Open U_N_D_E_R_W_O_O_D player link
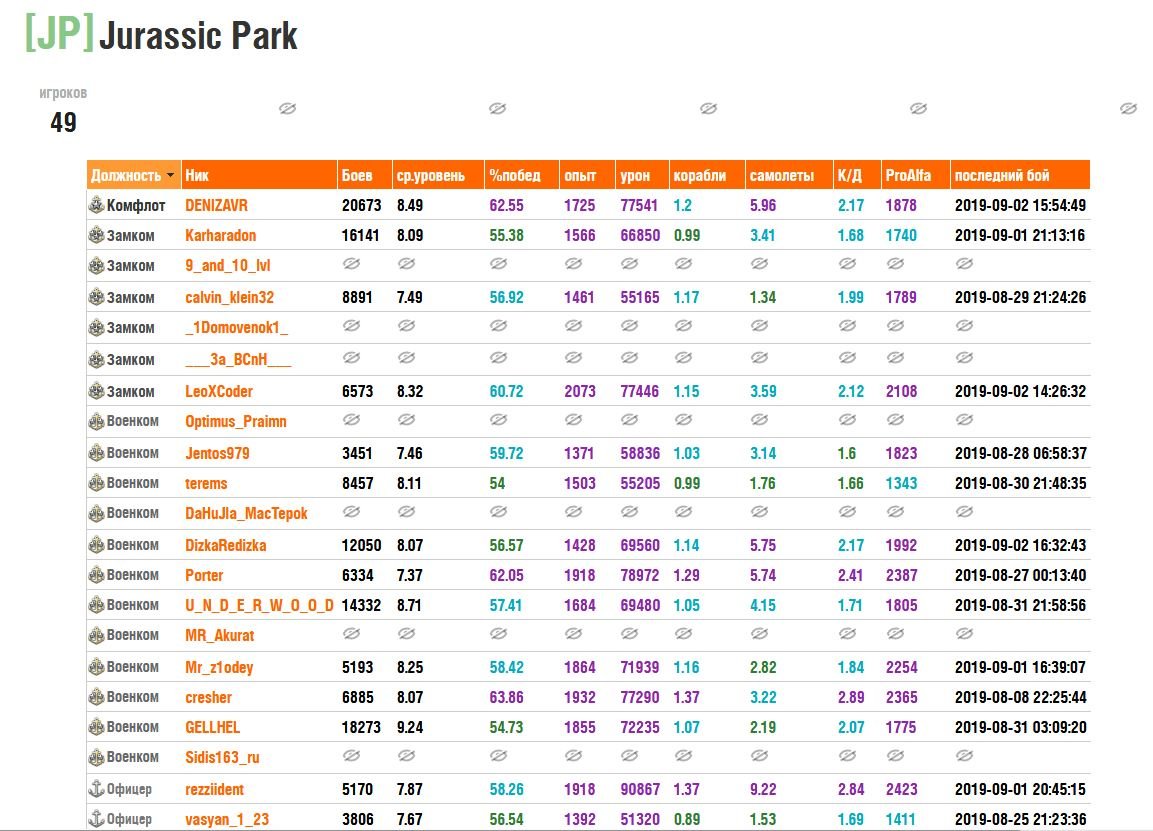This screenshot has width=1153, height=831. click(x=260, y=605)
